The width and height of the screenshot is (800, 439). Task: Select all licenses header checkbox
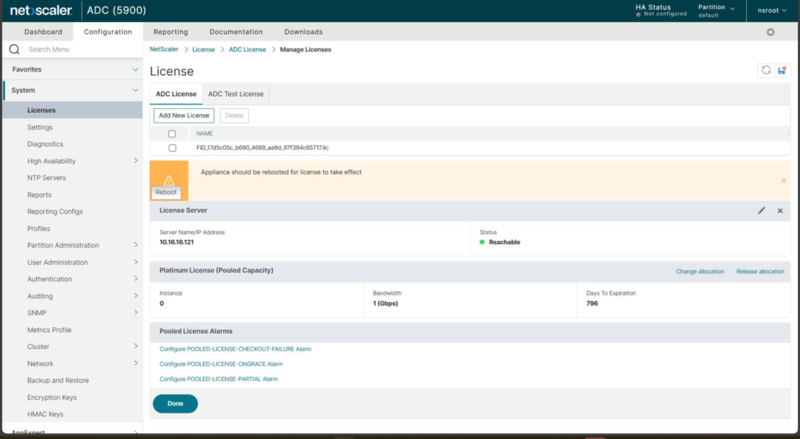[172, 134]
